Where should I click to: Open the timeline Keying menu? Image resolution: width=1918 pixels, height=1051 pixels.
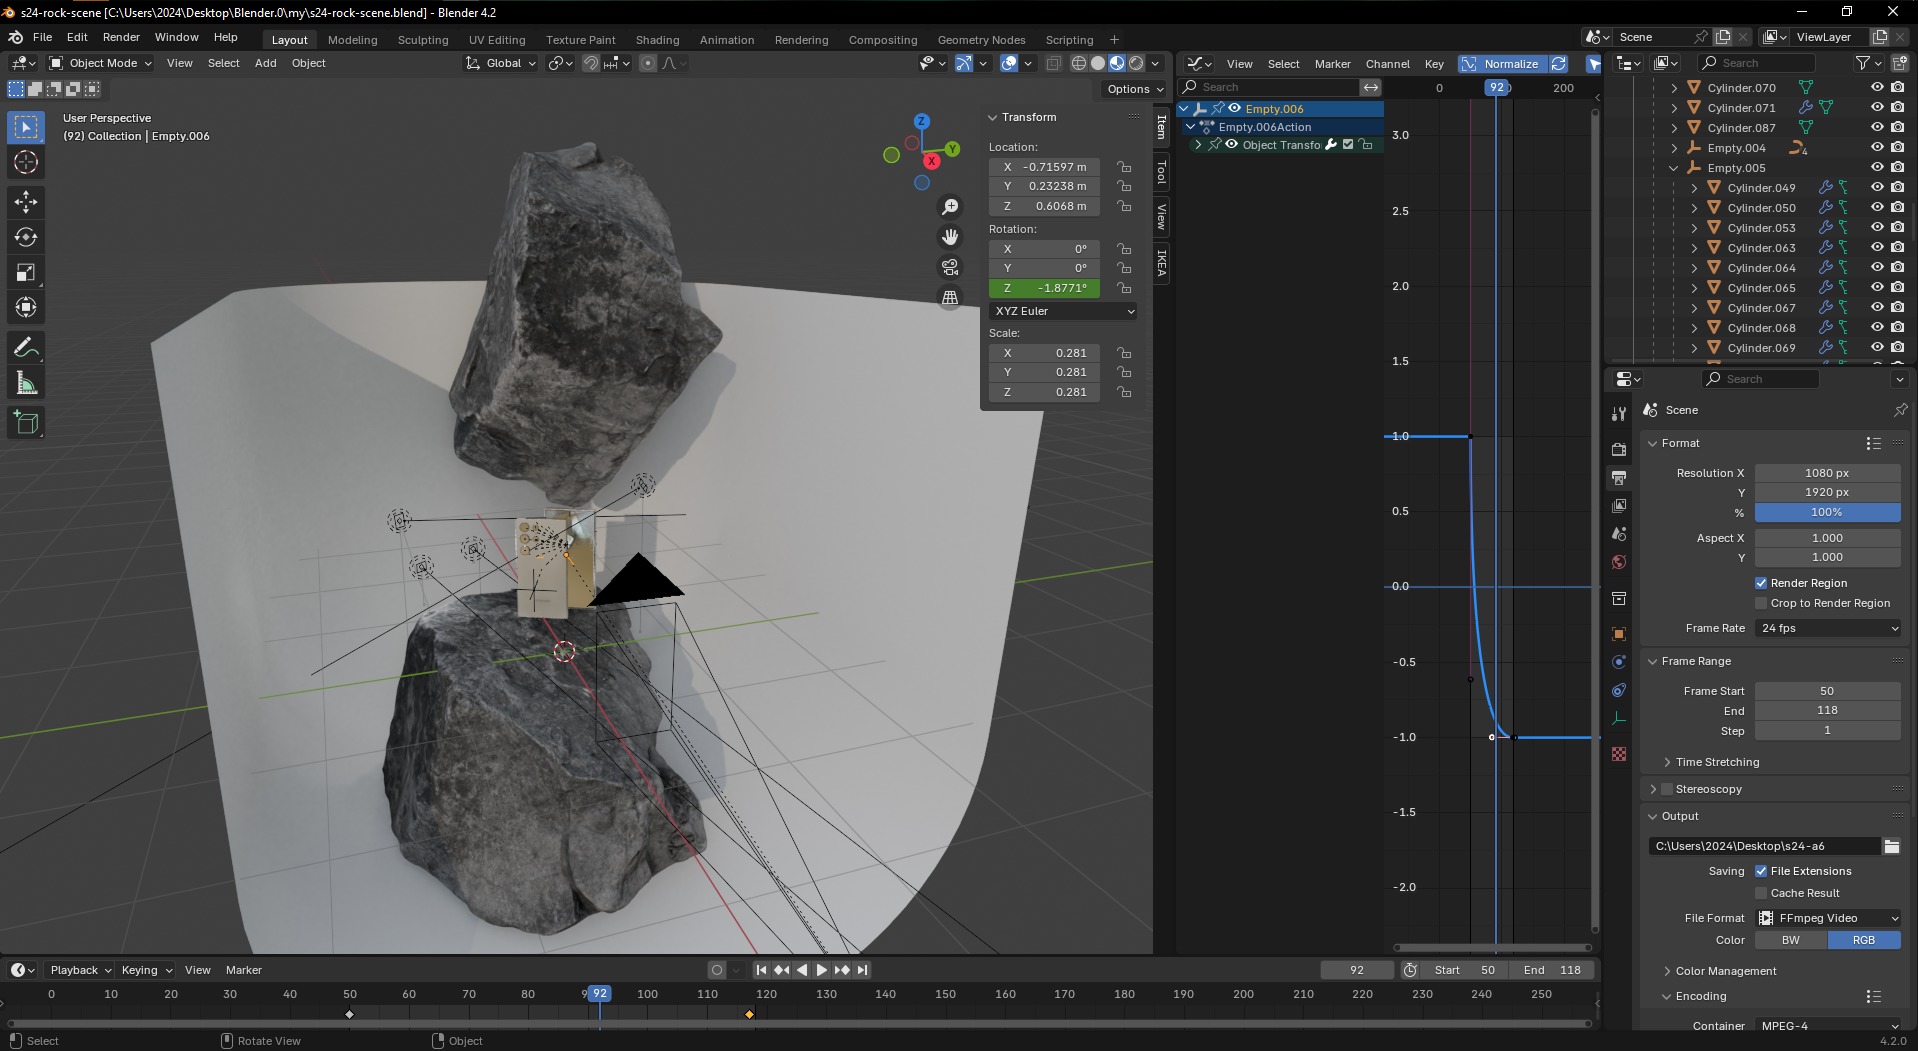(146, 970)
